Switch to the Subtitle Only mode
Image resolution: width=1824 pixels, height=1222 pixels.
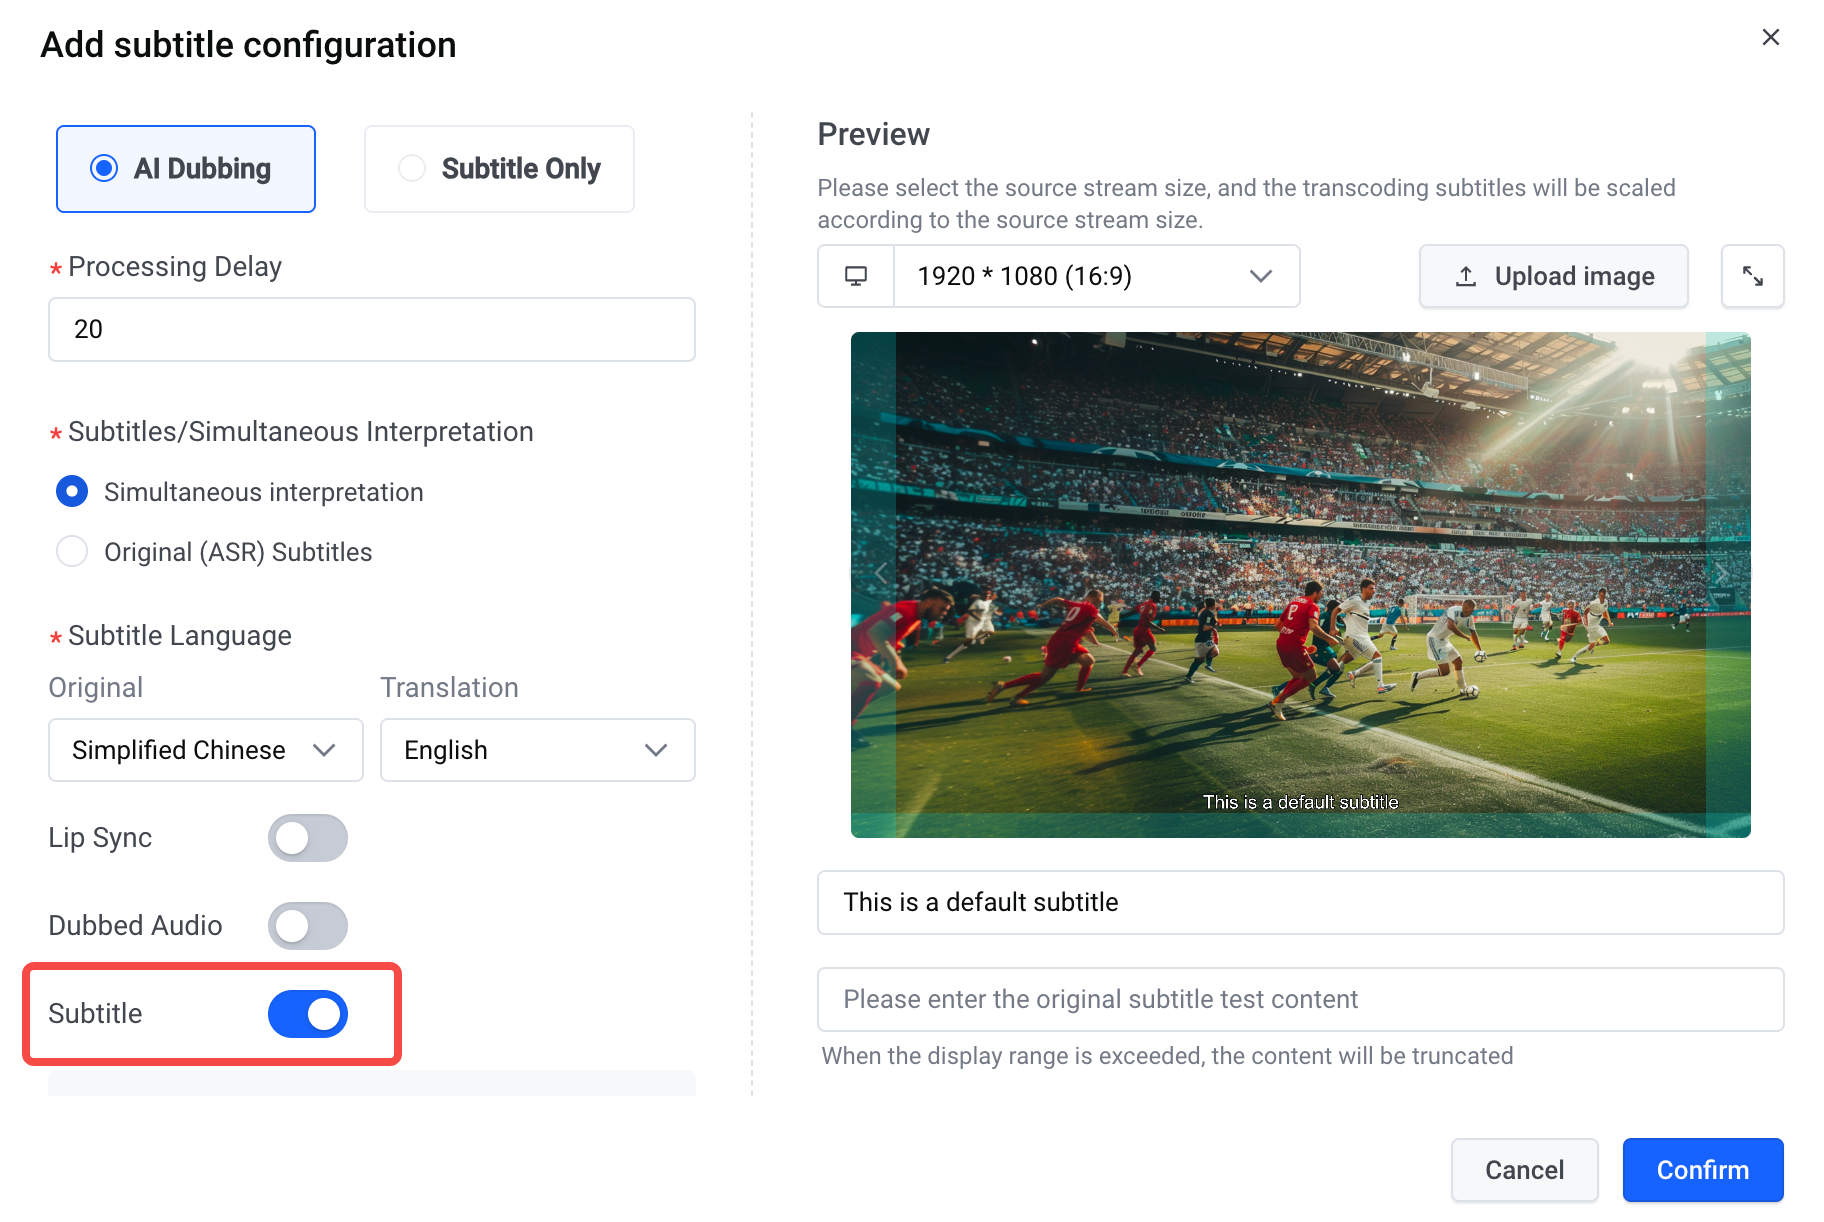click(x=499, y=169)
